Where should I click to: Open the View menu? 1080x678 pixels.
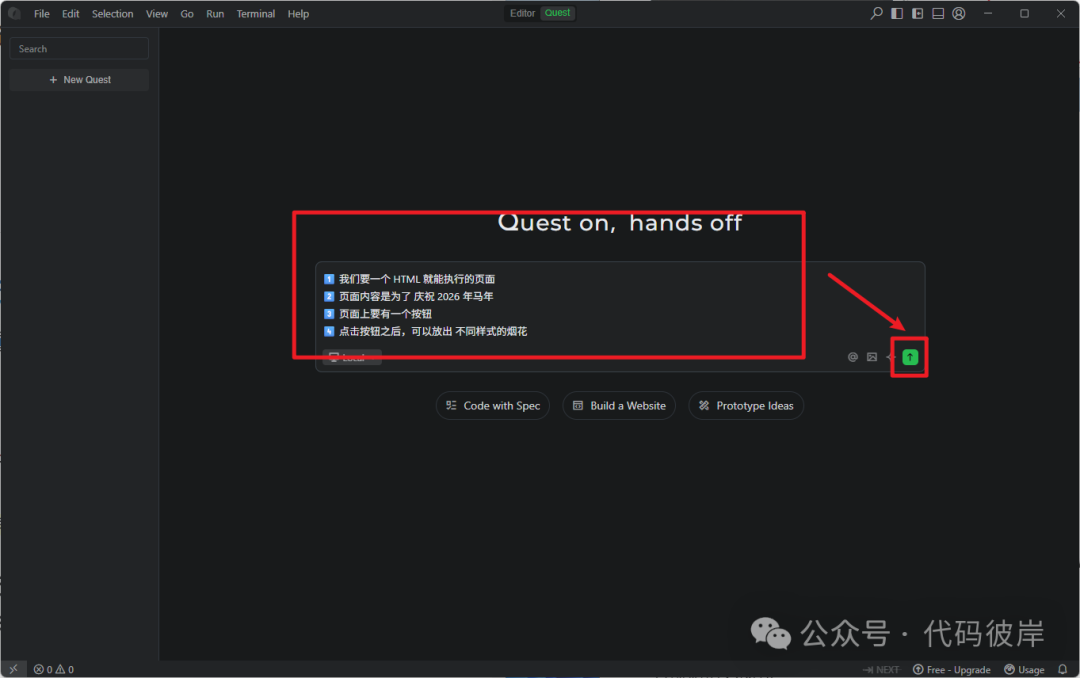[x=156, y=14]
